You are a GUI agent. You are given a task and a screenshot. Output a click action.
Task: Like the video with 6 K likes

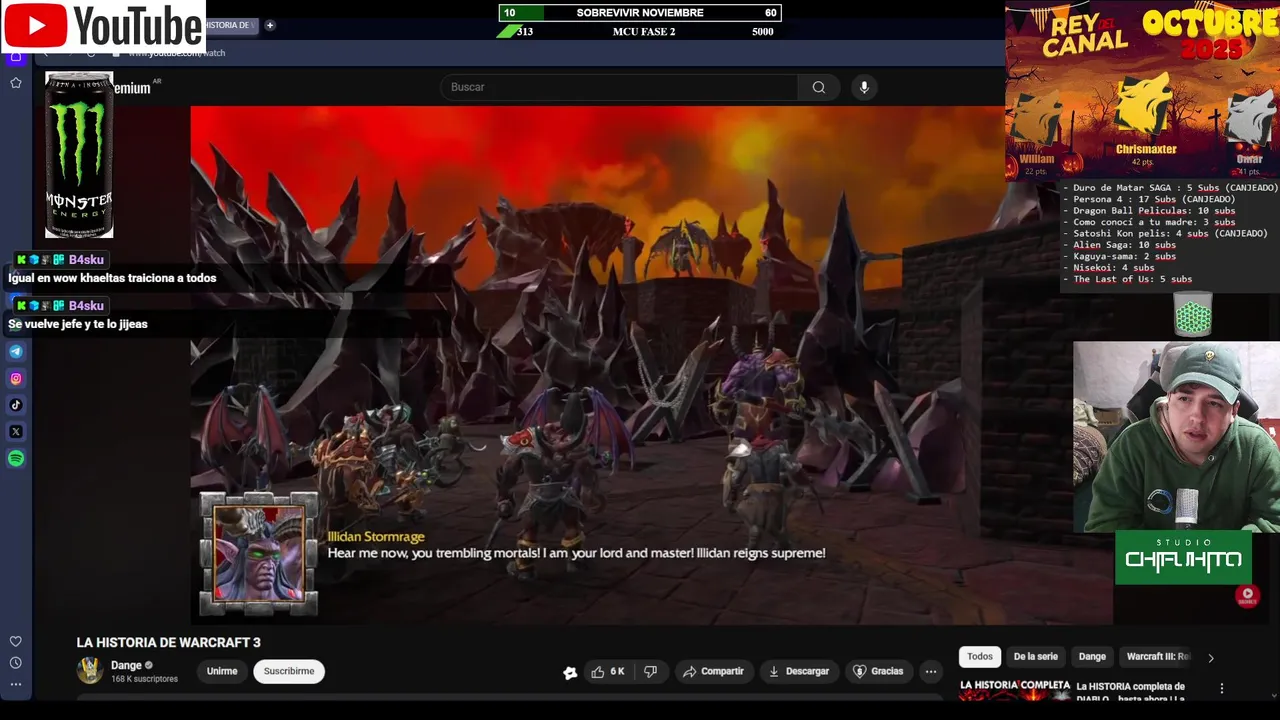point(608,672)
